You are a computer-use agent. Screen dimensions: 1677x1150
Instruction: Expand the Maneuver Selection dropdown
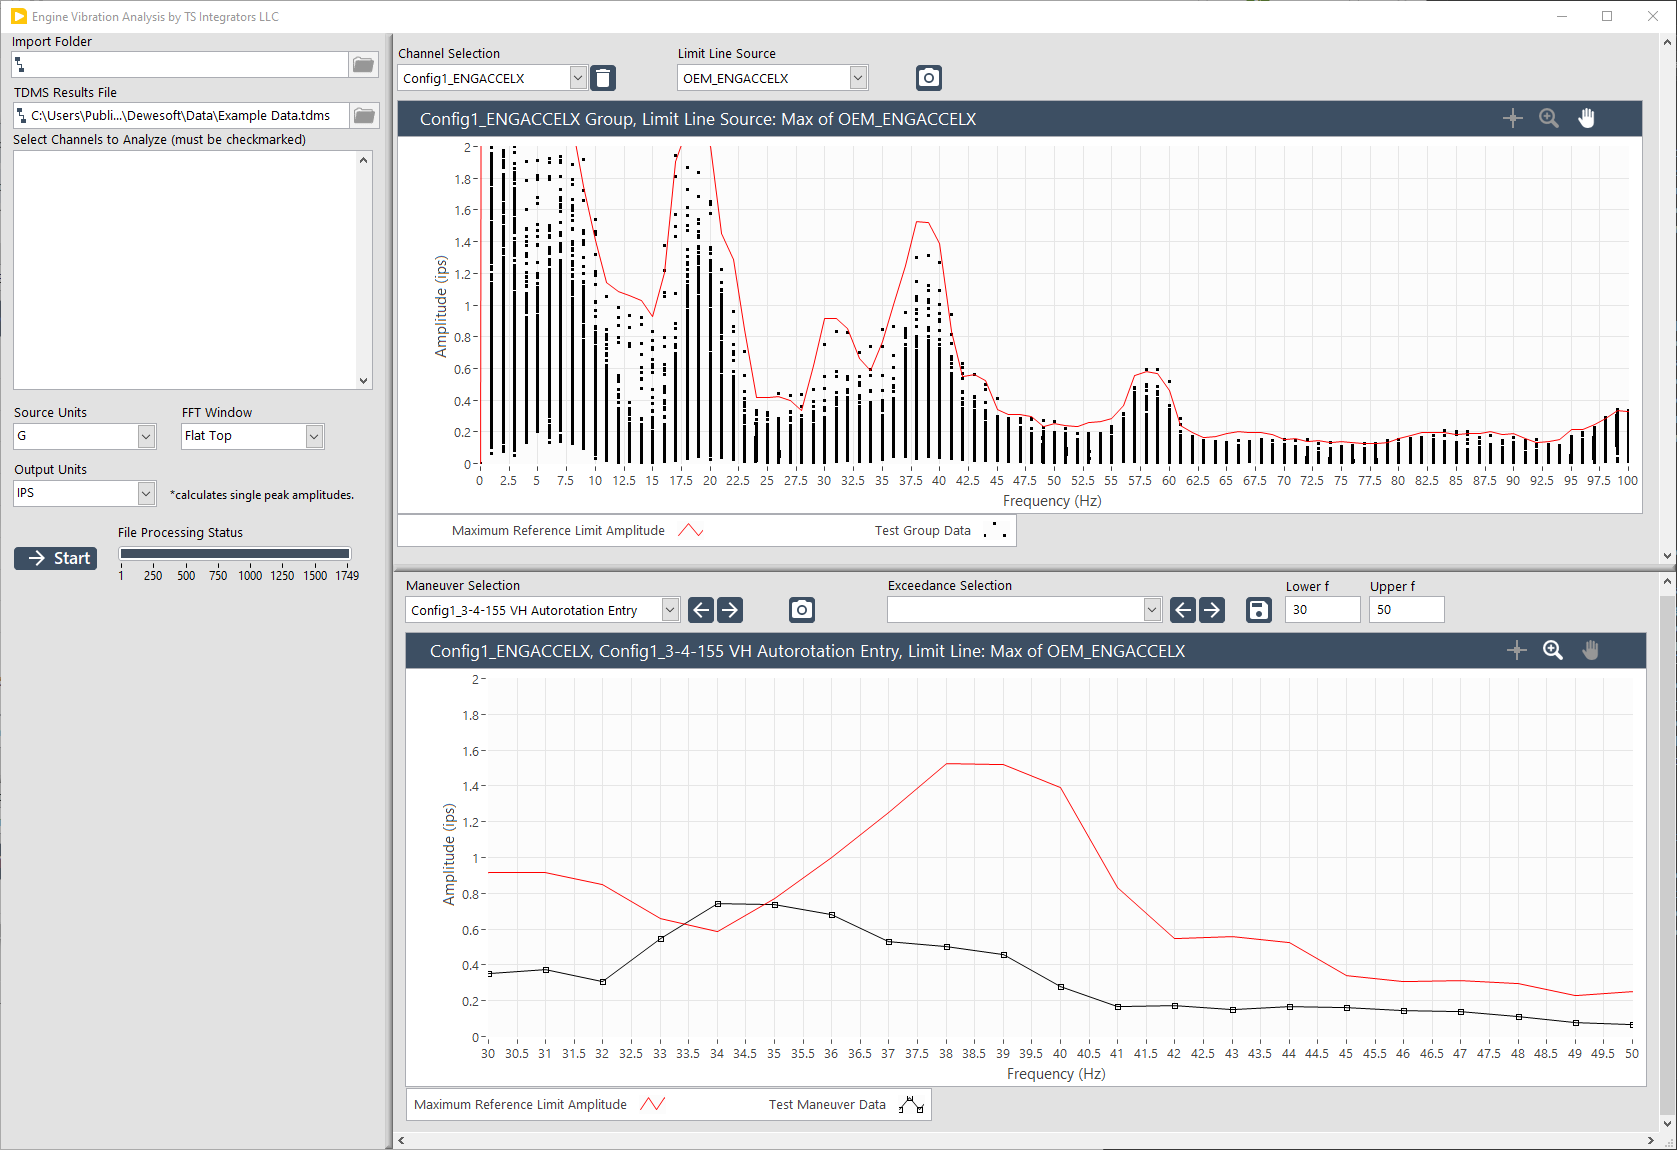tap(670, 610)
